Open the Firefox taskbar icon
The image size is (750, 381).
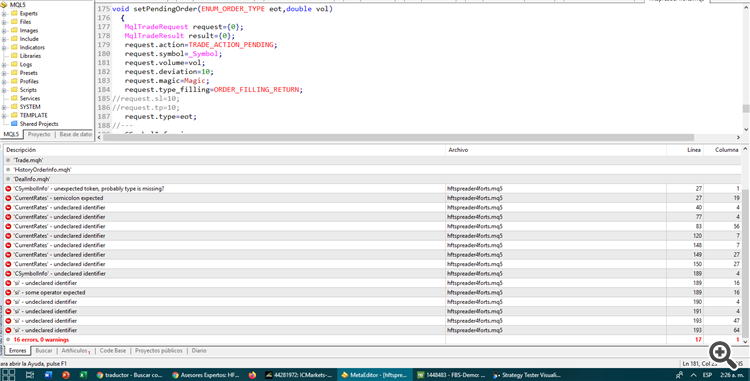(253, 375)
